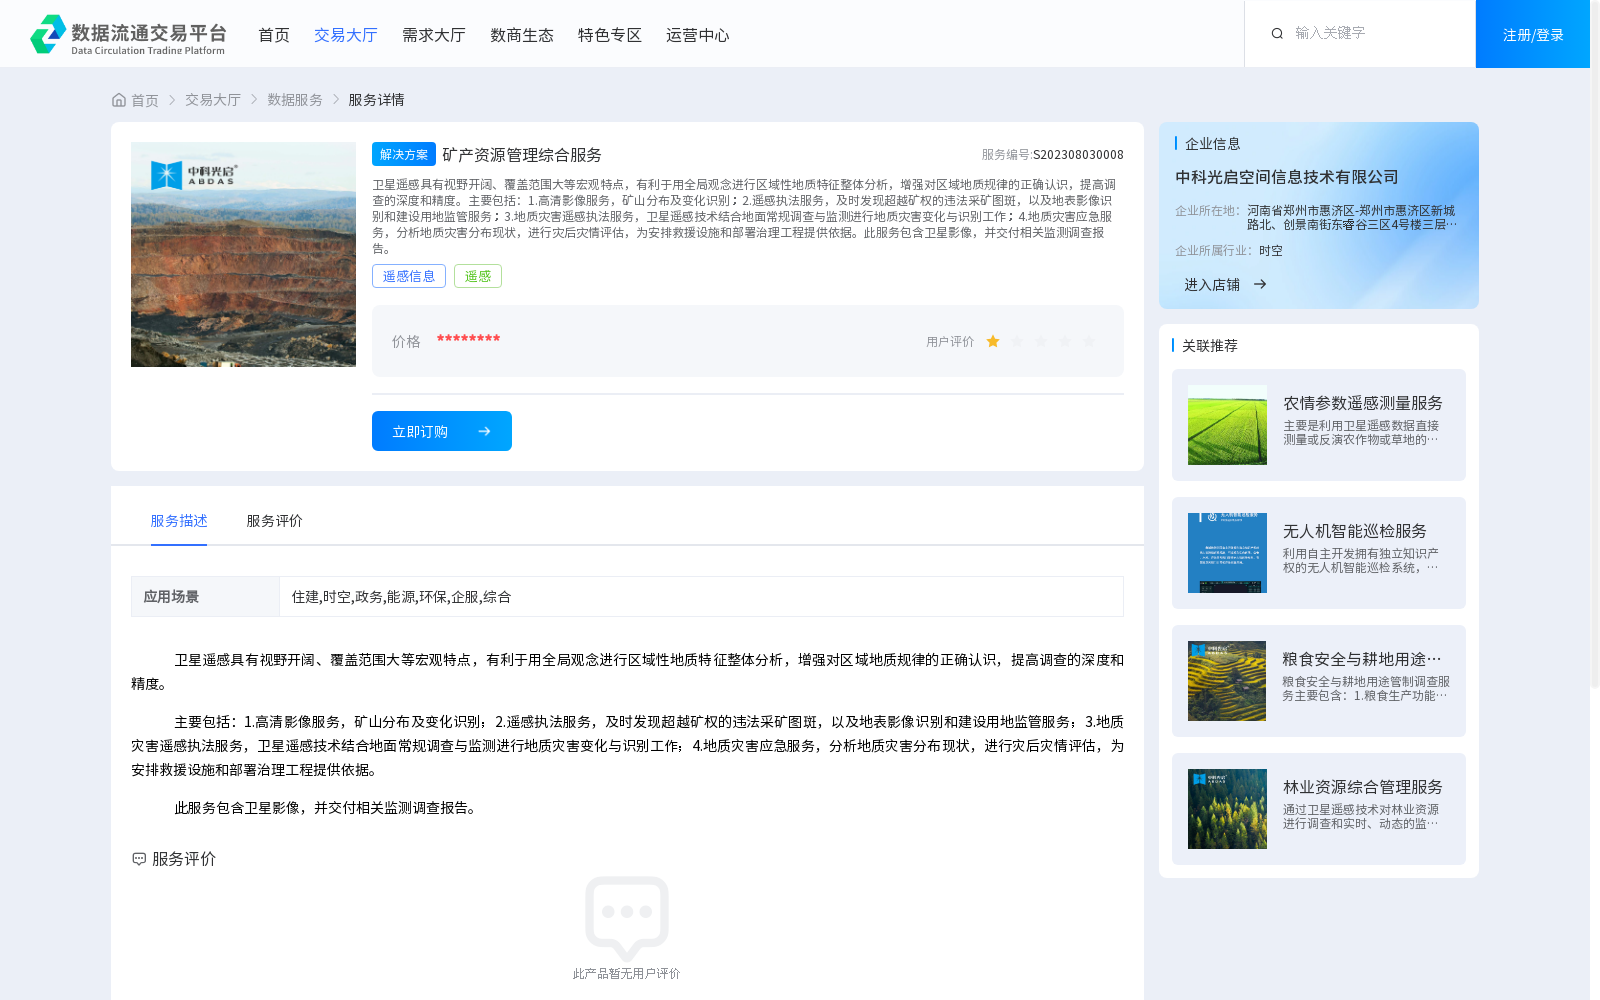1600x1000 pixels.
Task: Open 林业资源综合管理服务 recommendation thumbnail
Action: click(1227, 809)
